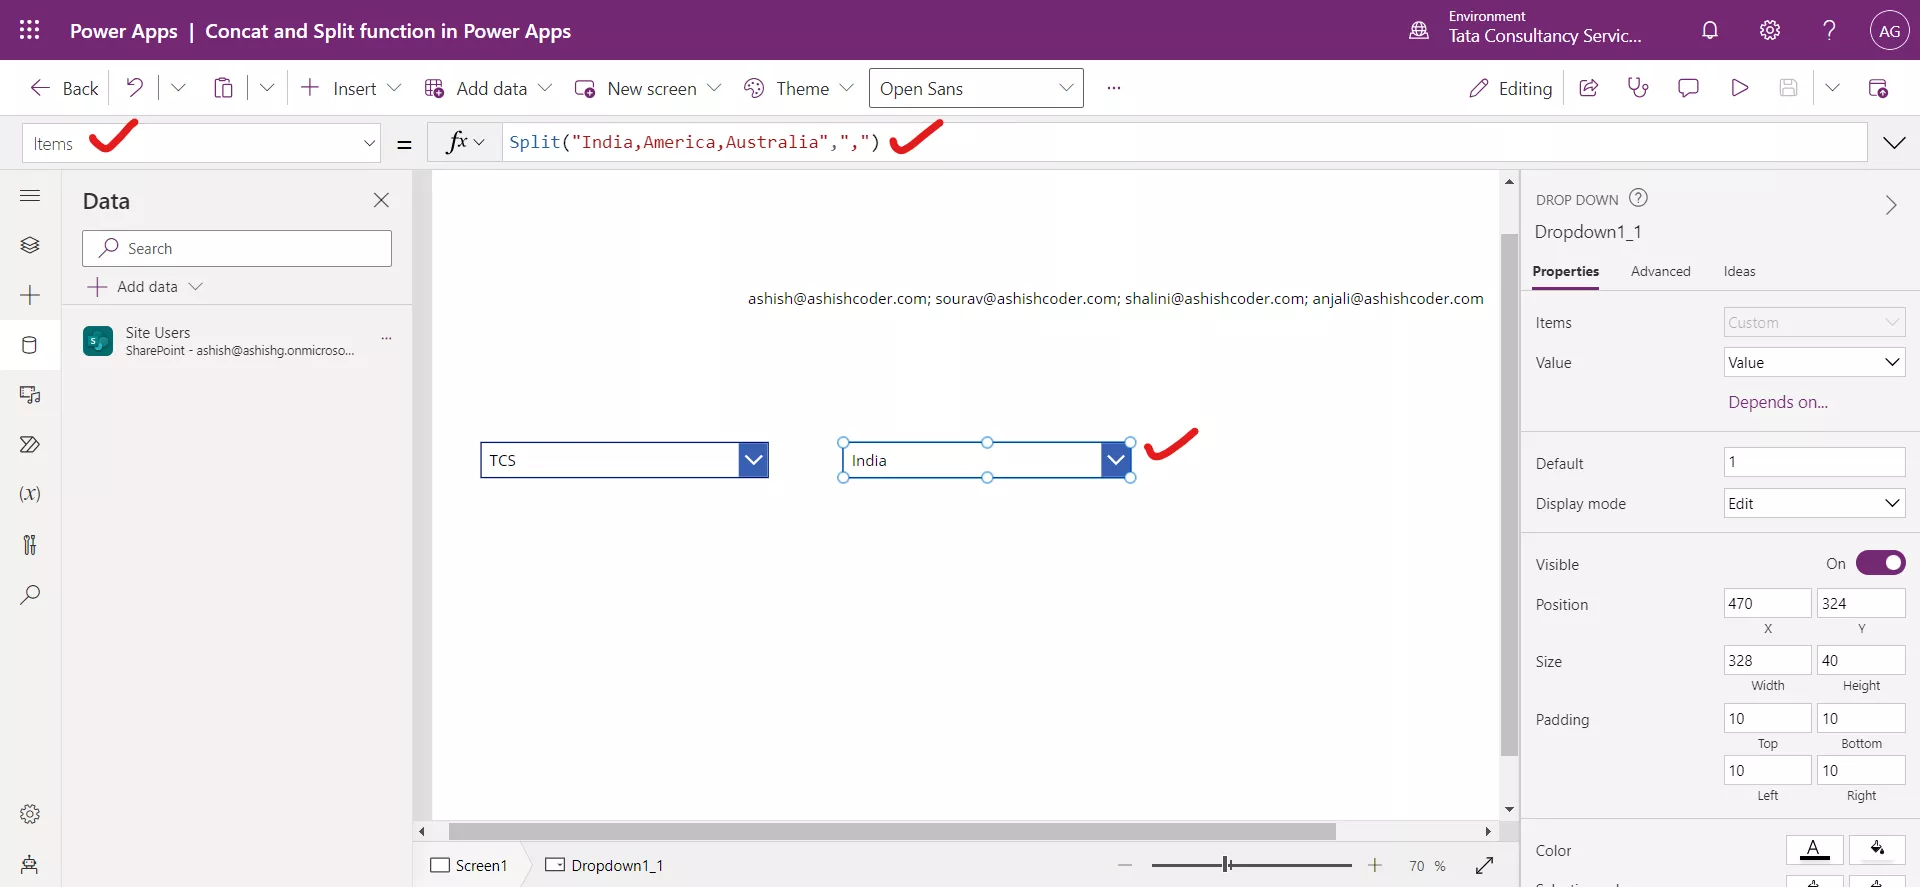Open the Variables (x) icon

(30, 494)
